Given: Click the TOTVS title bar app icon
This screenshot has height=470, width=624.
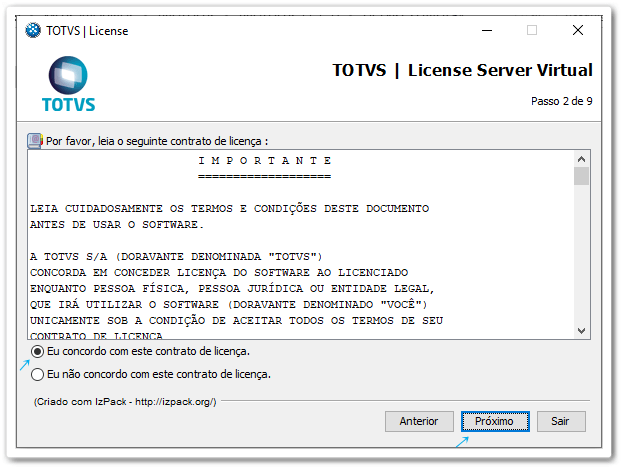Looking at the screenshot, I should (33, 31).
